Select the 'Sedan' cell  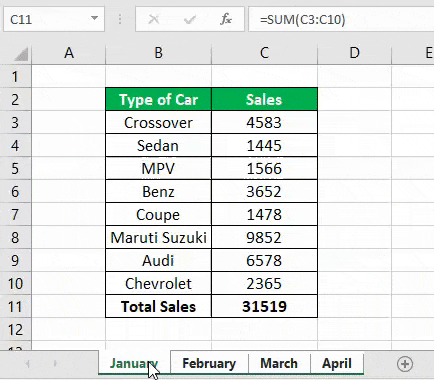158,145
